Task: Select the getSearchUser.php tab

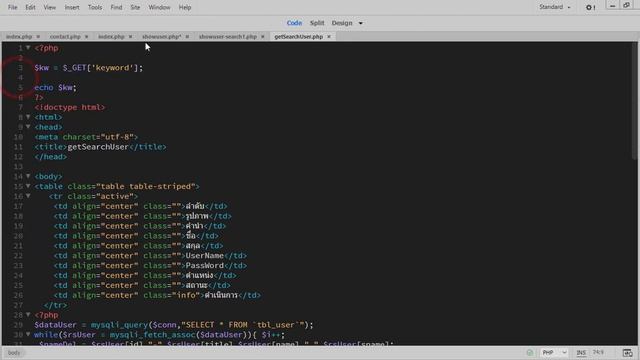Action: (x=299, y=37)
